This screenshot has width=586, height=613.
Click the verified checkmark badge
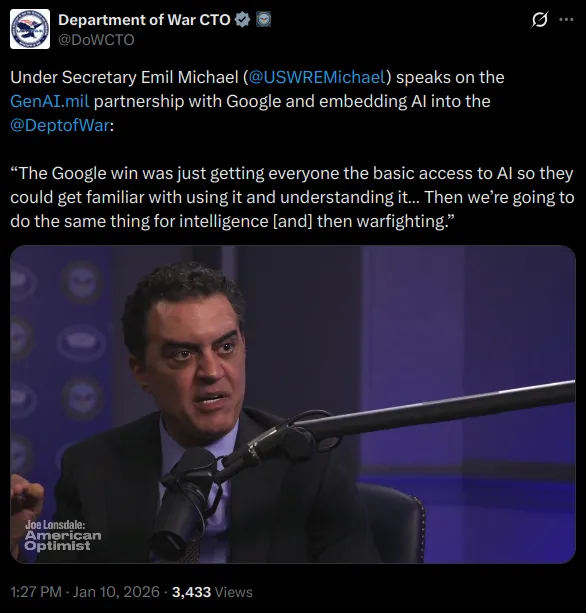[242, 20]
